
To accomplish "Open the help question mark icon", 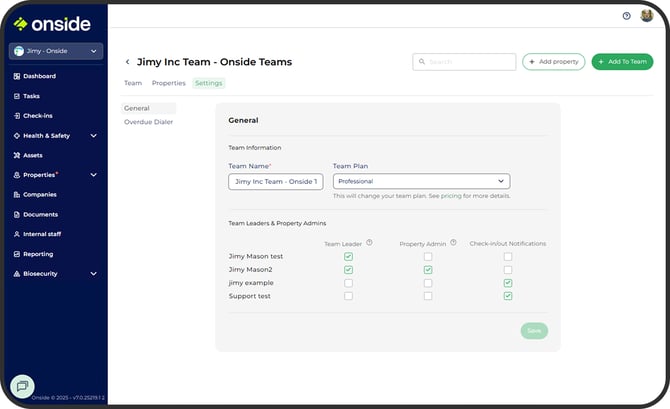I will pos(626,16).
